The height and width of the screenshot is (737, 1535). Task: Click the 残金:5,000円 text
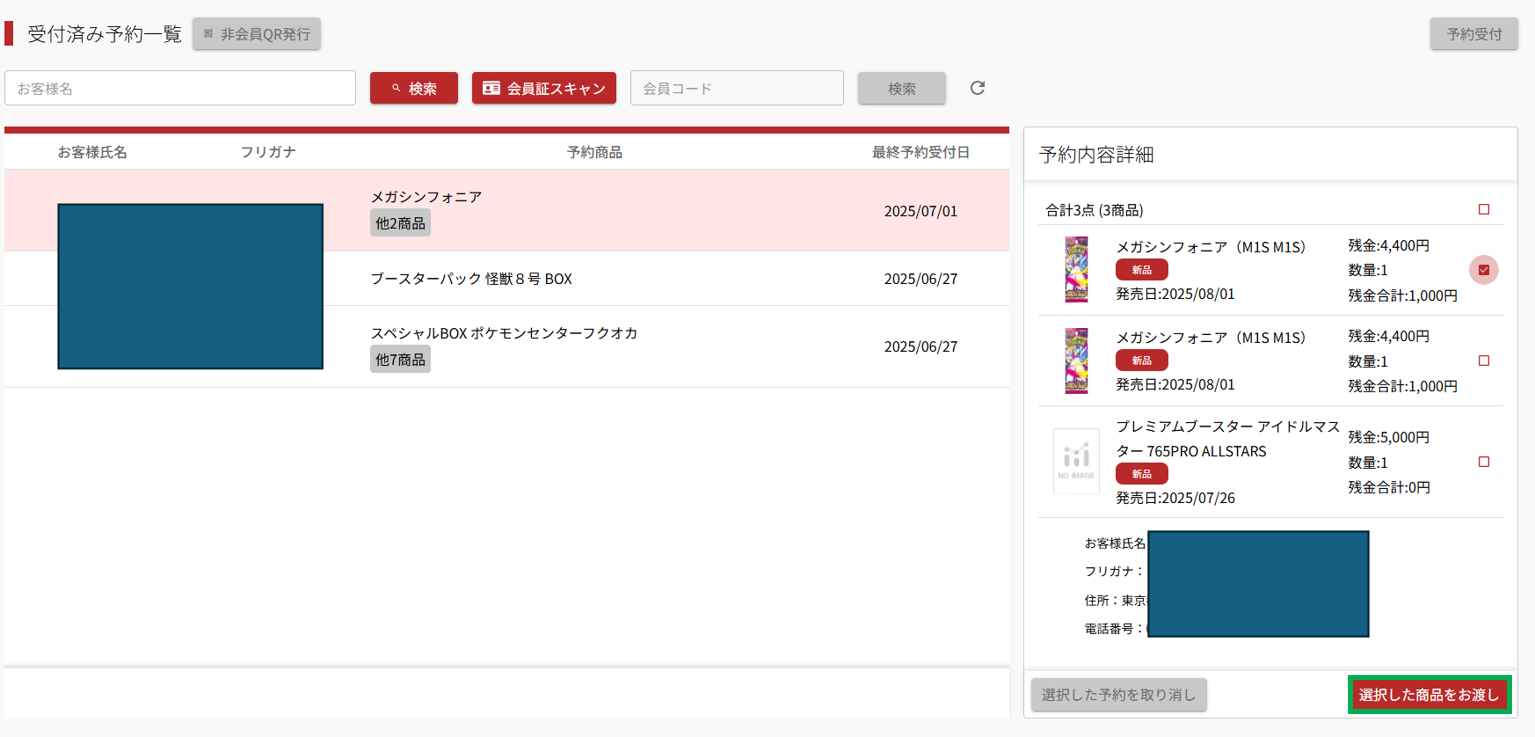[1389, 437]
